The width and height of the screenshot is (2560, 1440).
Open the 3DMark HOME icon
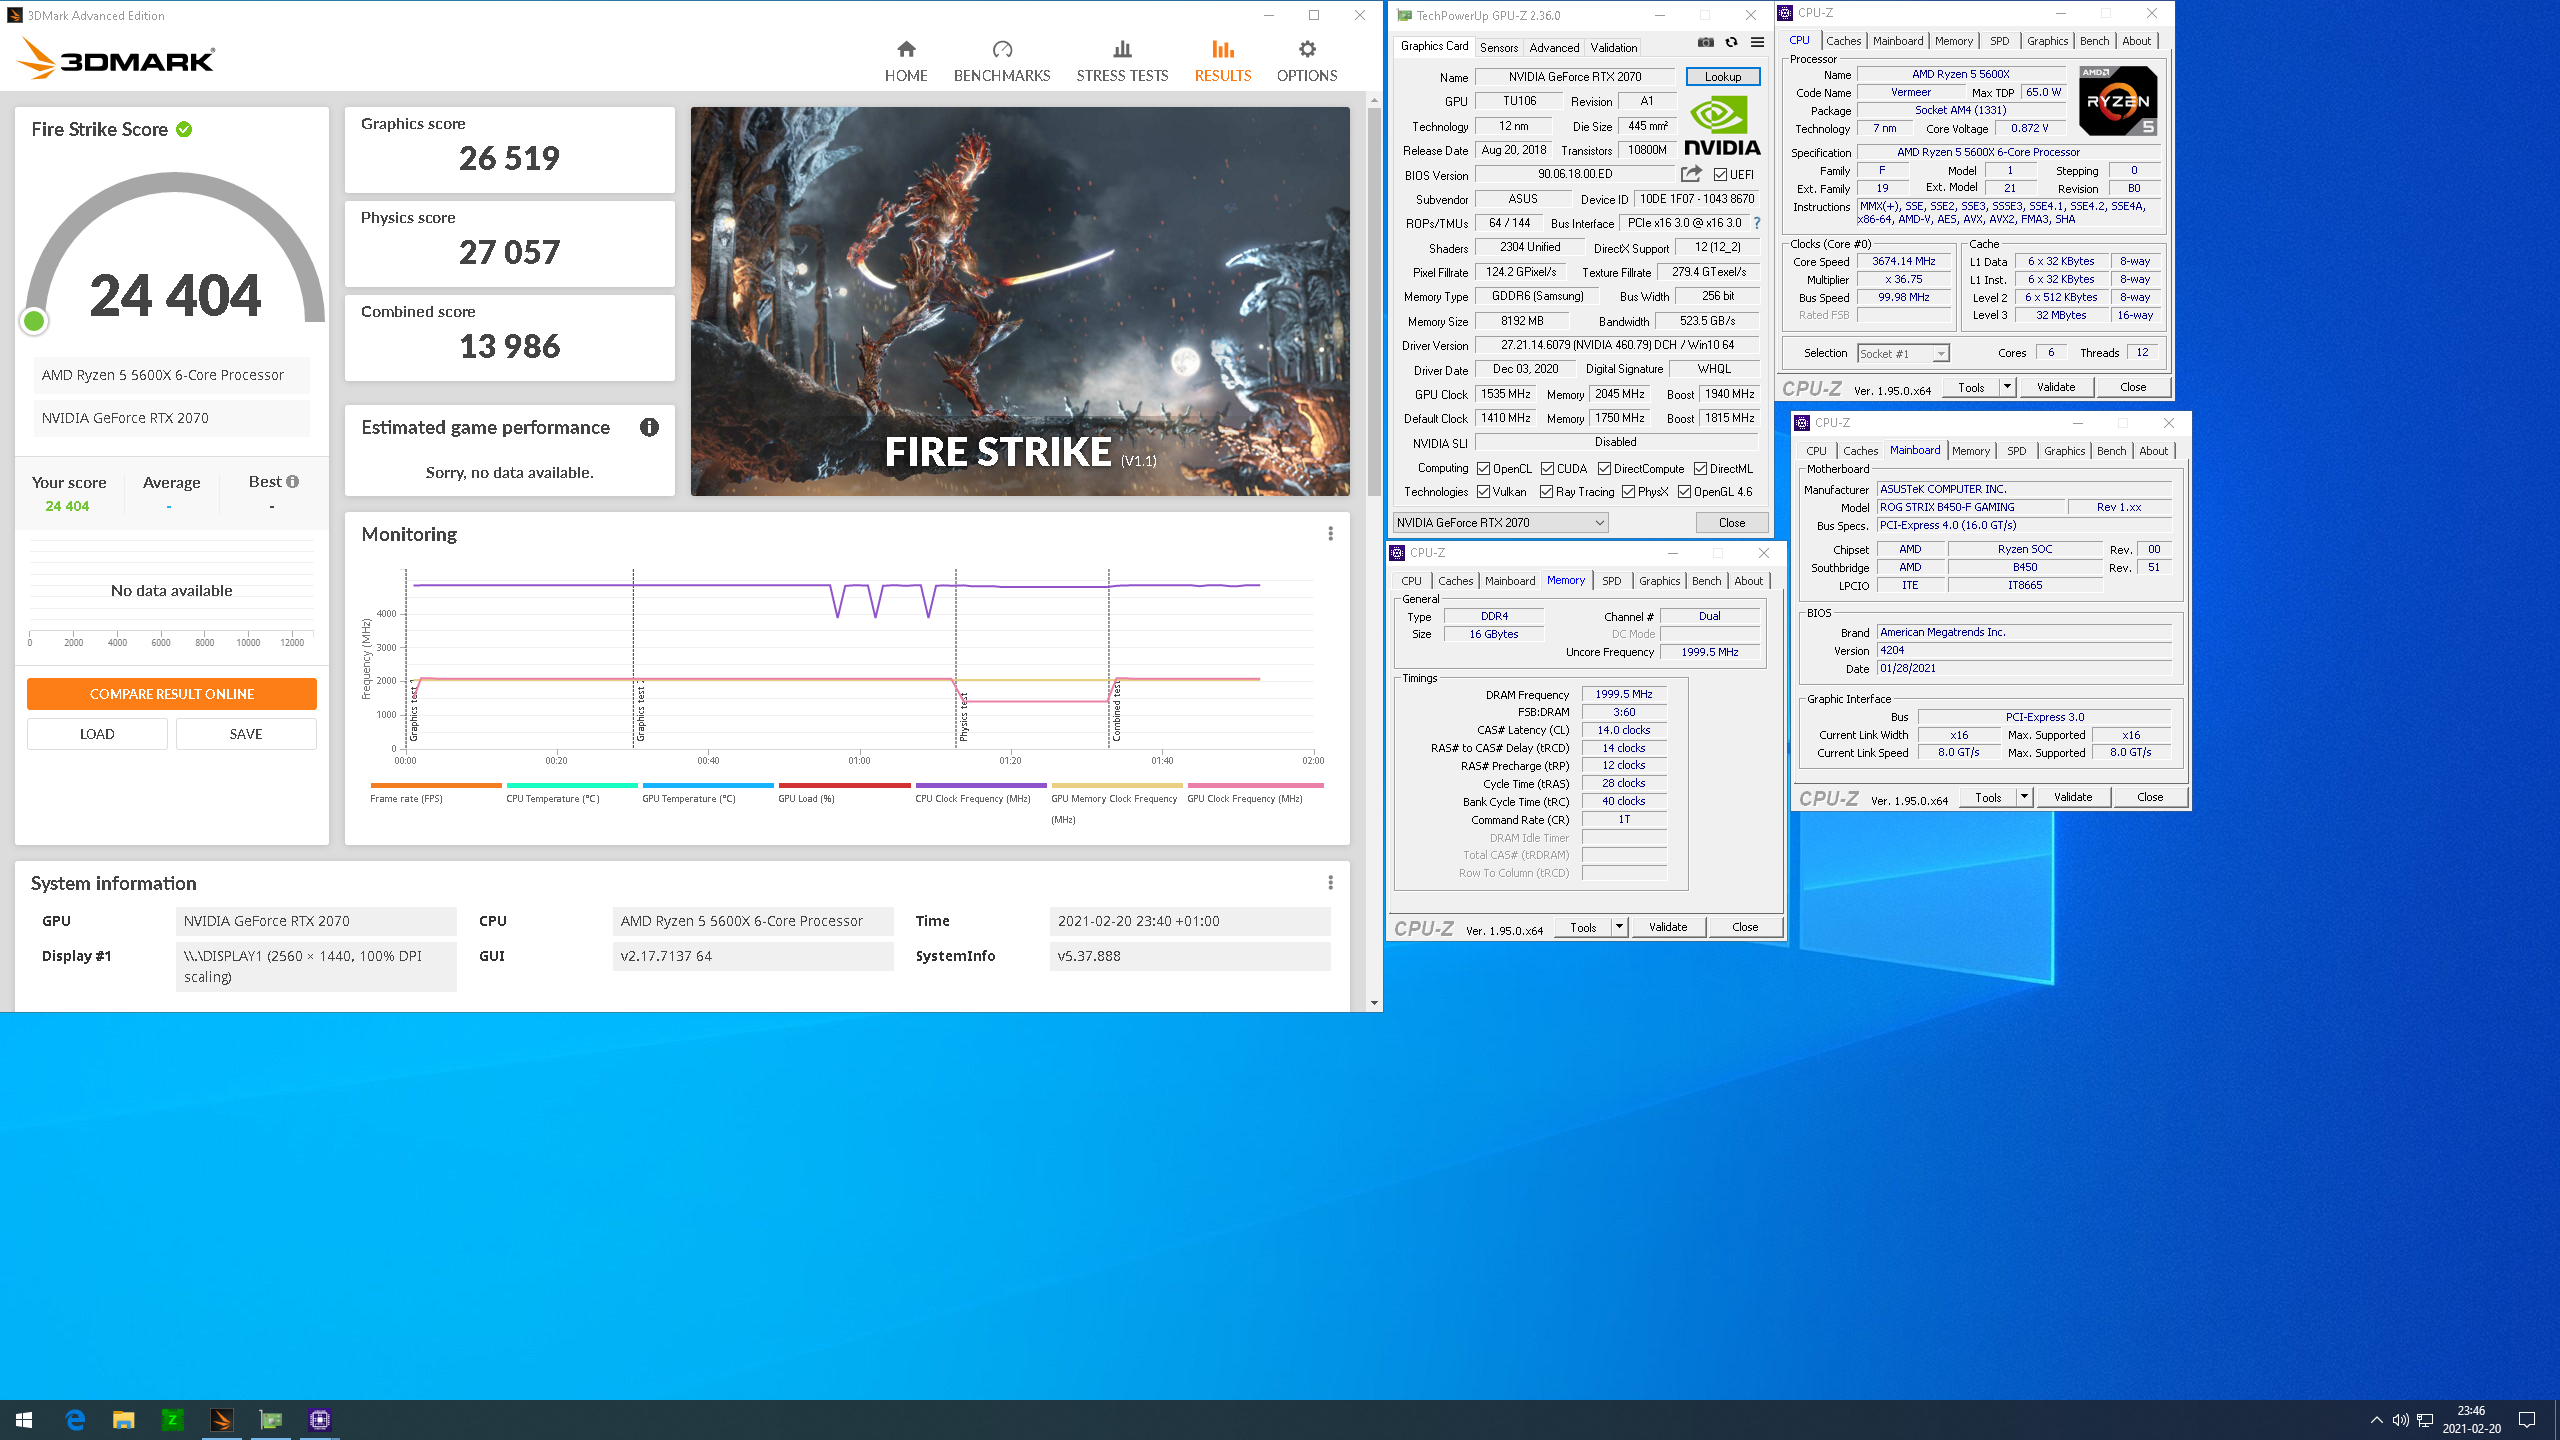coord(906,49)
